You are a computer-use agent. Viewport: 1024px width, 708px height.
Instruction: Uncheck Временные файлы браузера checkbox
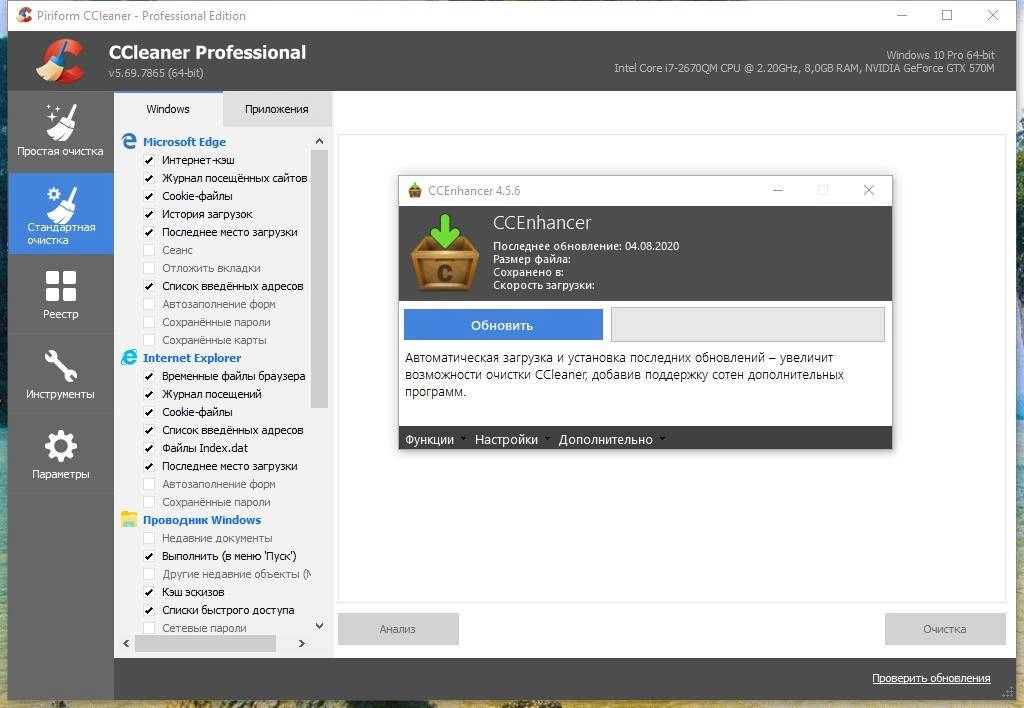(149, 376)
